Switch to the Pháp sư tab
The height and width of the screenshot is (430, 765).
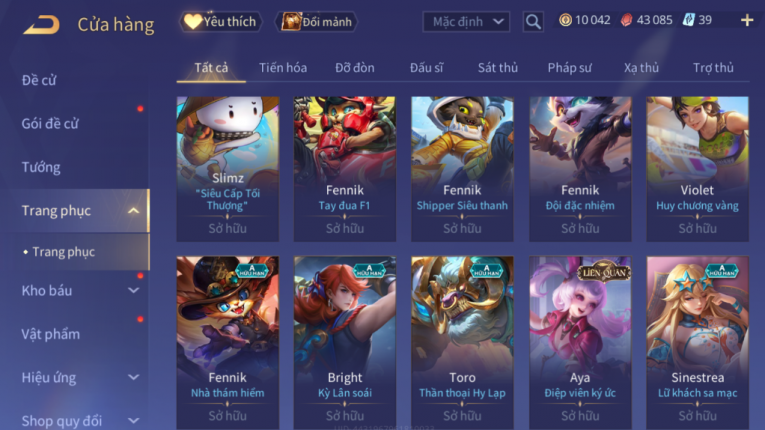(x=569, y=68)
